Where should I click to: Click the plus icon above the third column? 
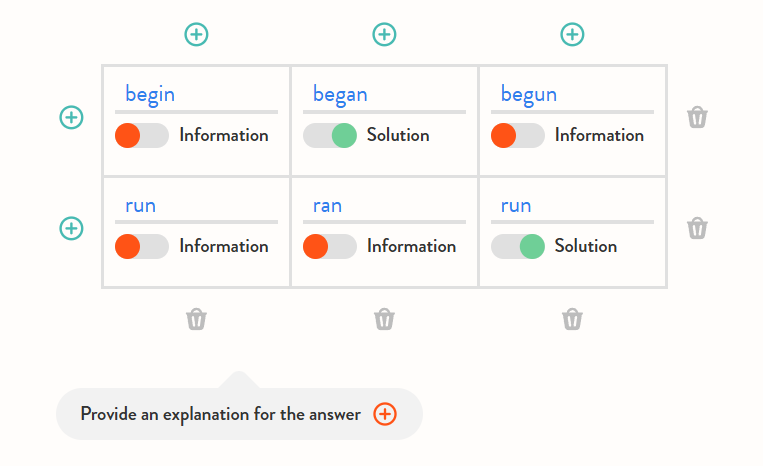click(572, 35)
